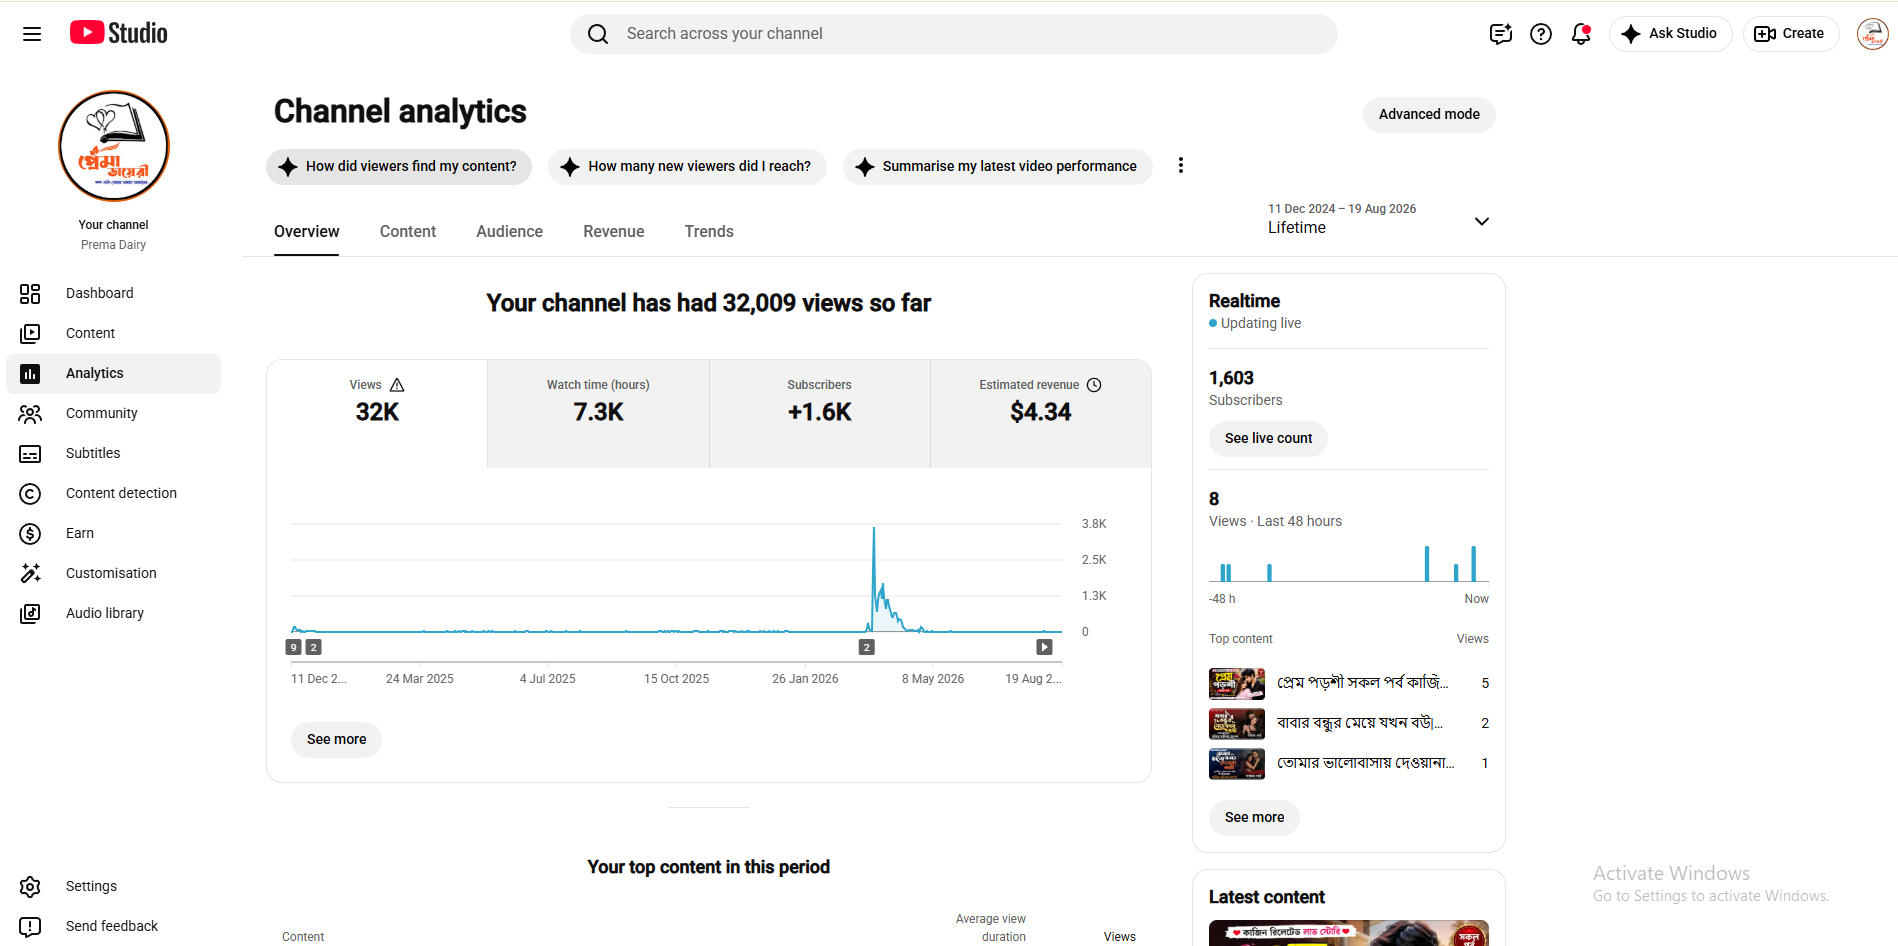1898x946 pixels.
Task: Click Send feedback in the sidebar
Action: tap(113, 926)
